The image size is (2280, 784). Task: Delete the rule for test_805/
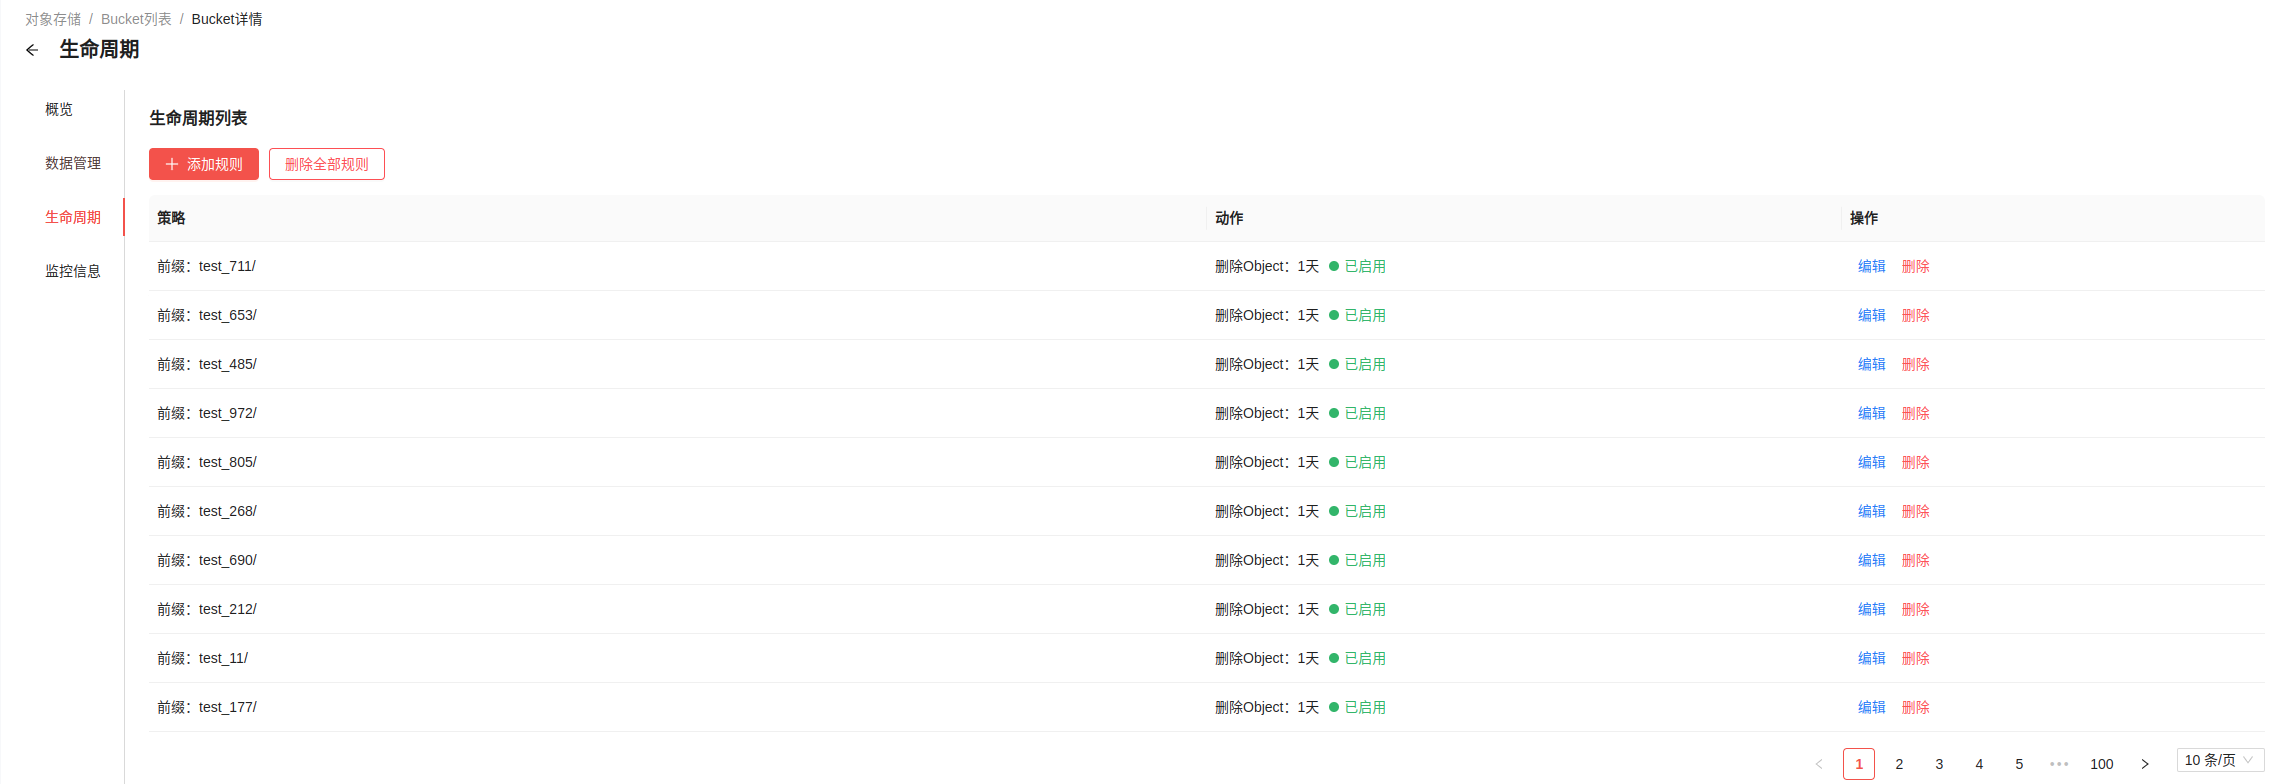tap(1916, 462)
